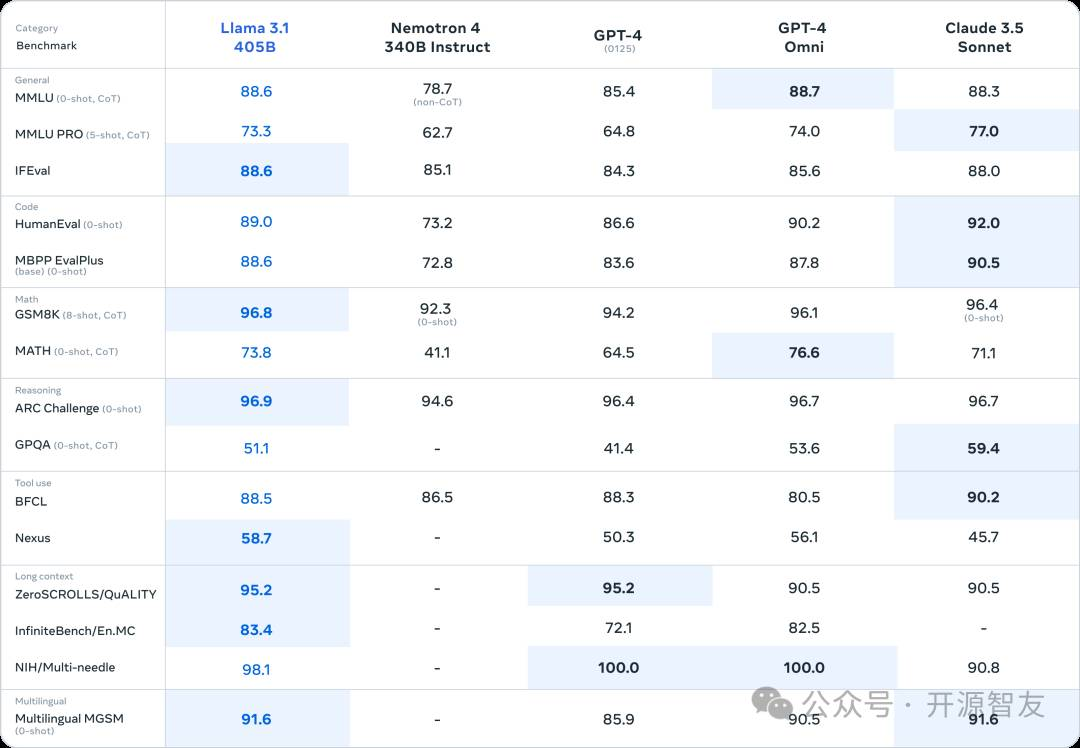Click the GPT-4 (0125) column header
1080x748 pixels.
[619, 41]
